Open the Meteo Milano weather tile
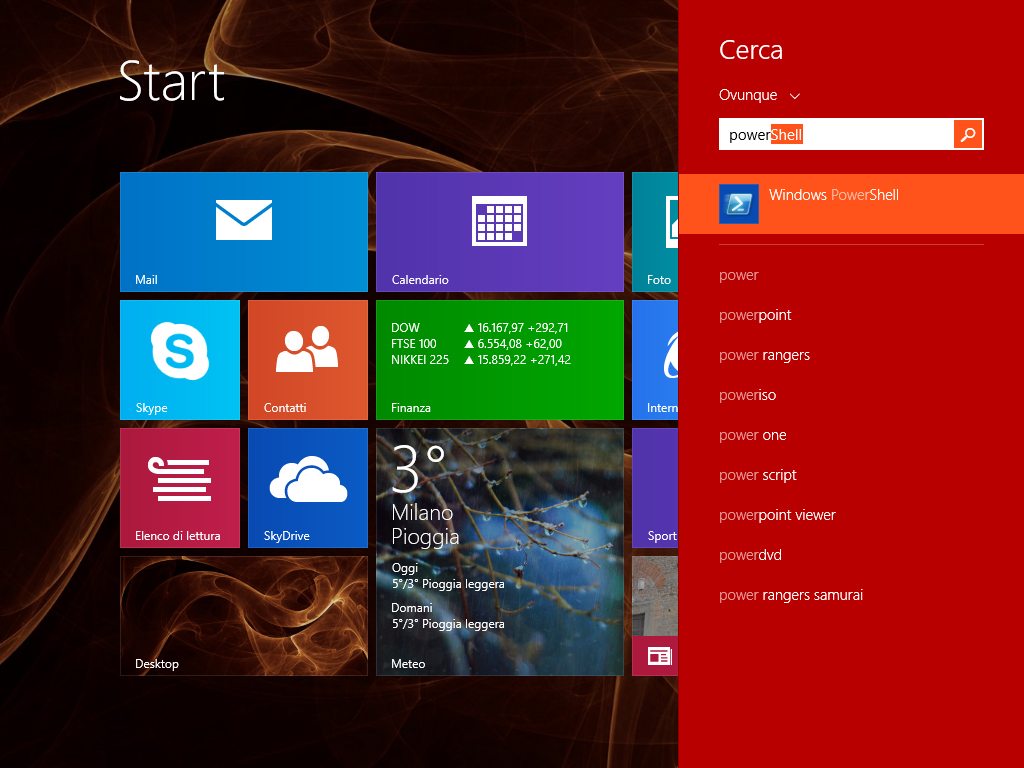 (499, 551)
